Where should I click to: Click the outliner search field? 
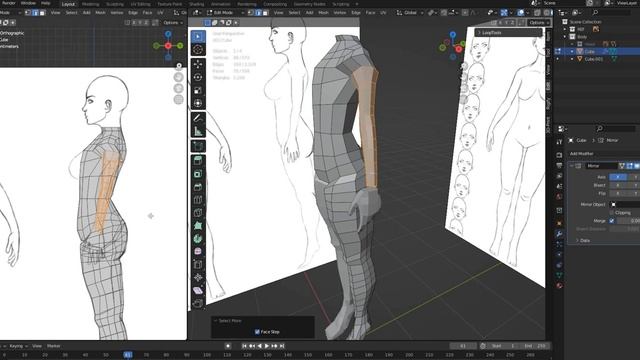coord(608,13)
